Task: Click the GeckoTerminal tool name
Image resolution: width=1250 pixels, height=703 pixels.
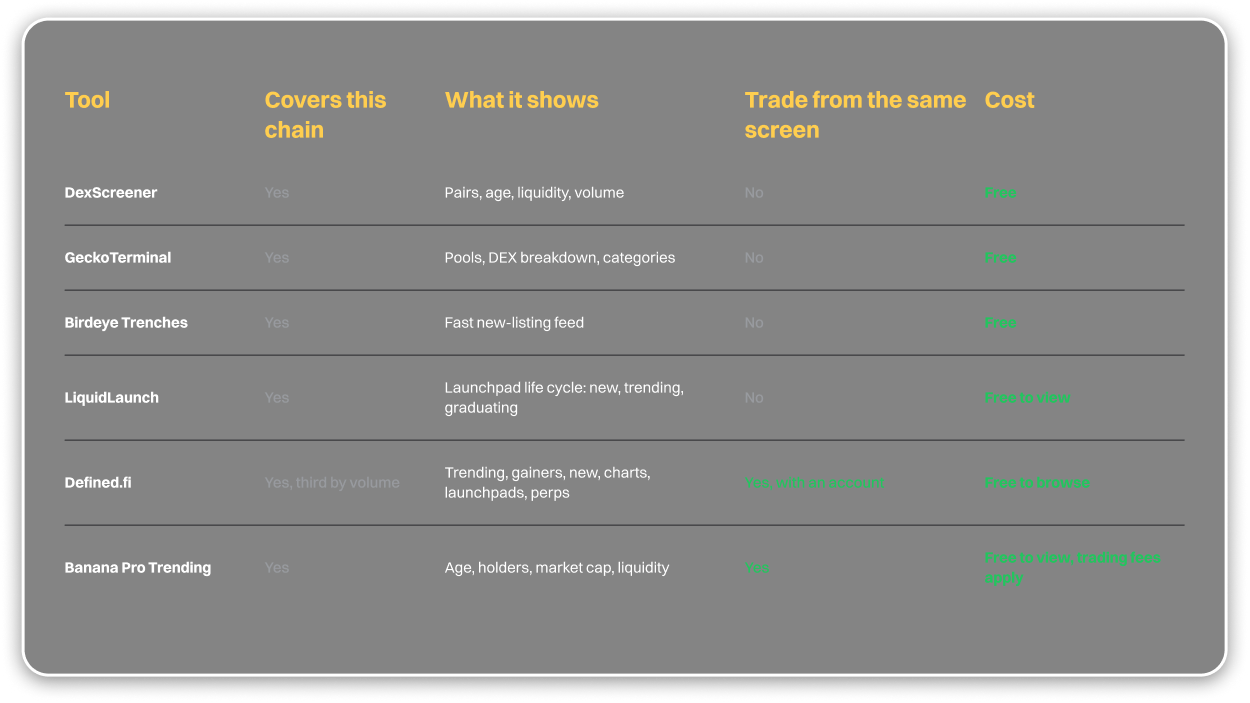Action: tap(118, 258)
